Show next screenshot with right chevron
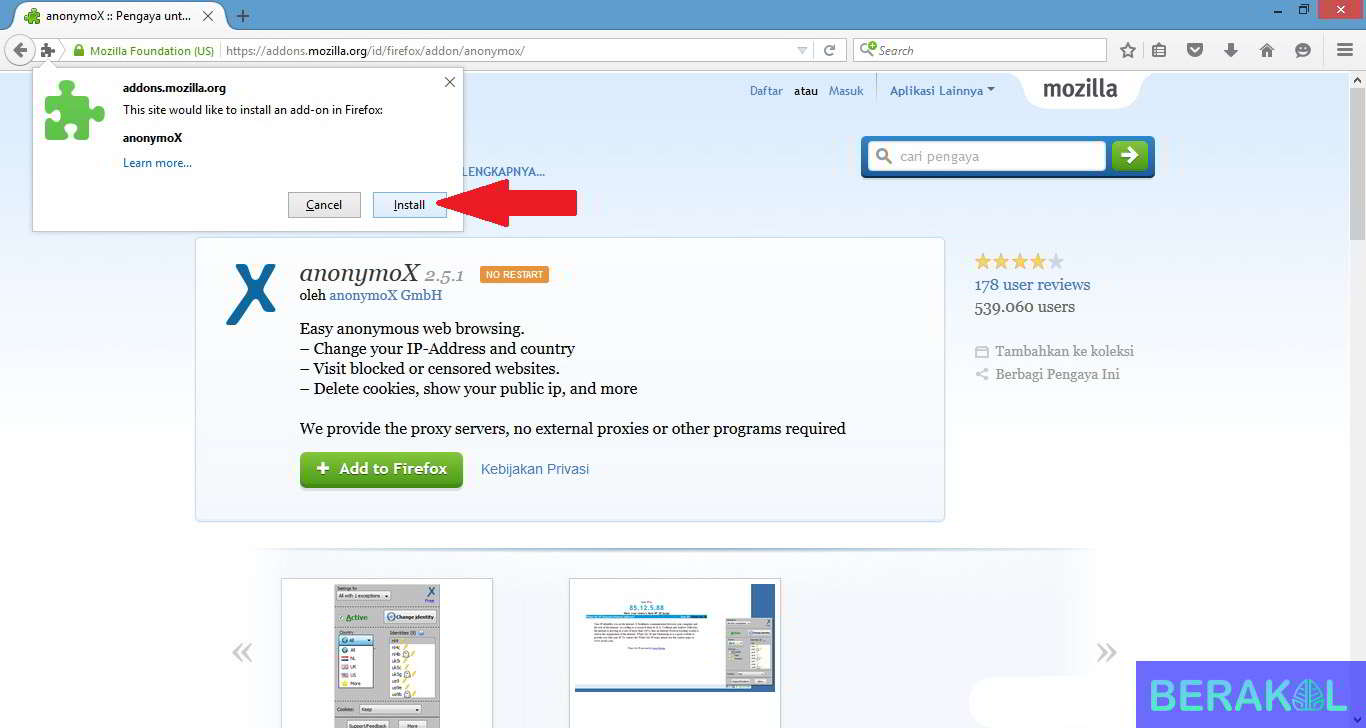The width and height of the screenshot is (1366, 728). point(1106,653)
